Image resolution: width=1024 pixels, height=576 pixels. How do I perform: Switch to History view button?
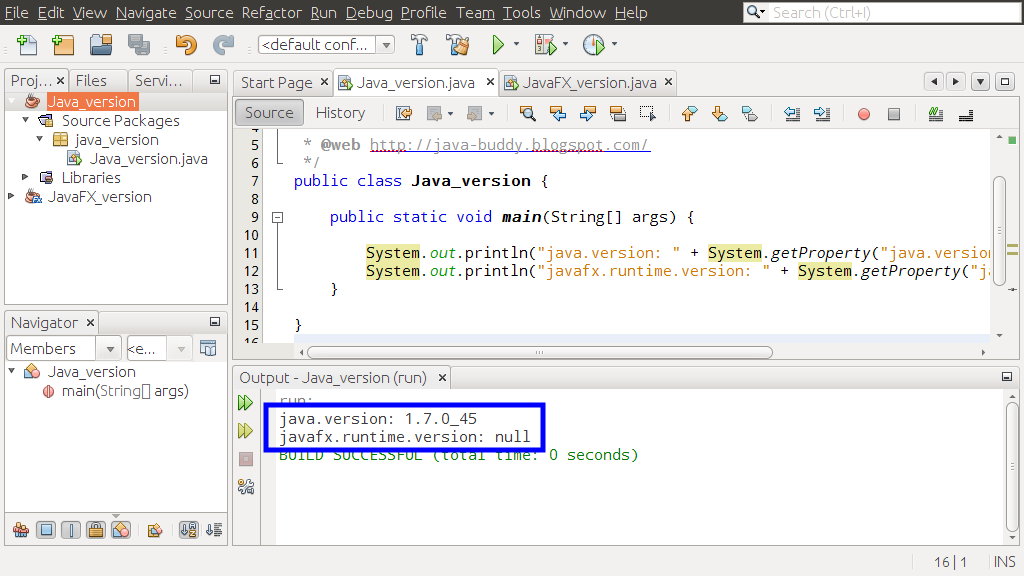pos(340,113)
